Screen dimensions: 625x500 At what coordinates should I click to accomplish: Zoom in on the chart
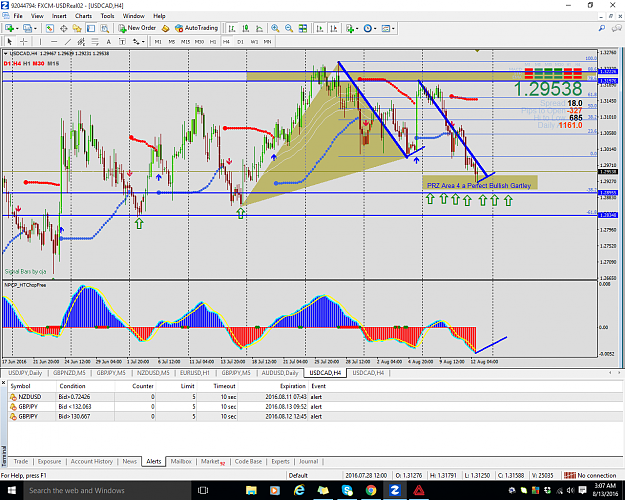pyautogui.click(x=275, y=28)
